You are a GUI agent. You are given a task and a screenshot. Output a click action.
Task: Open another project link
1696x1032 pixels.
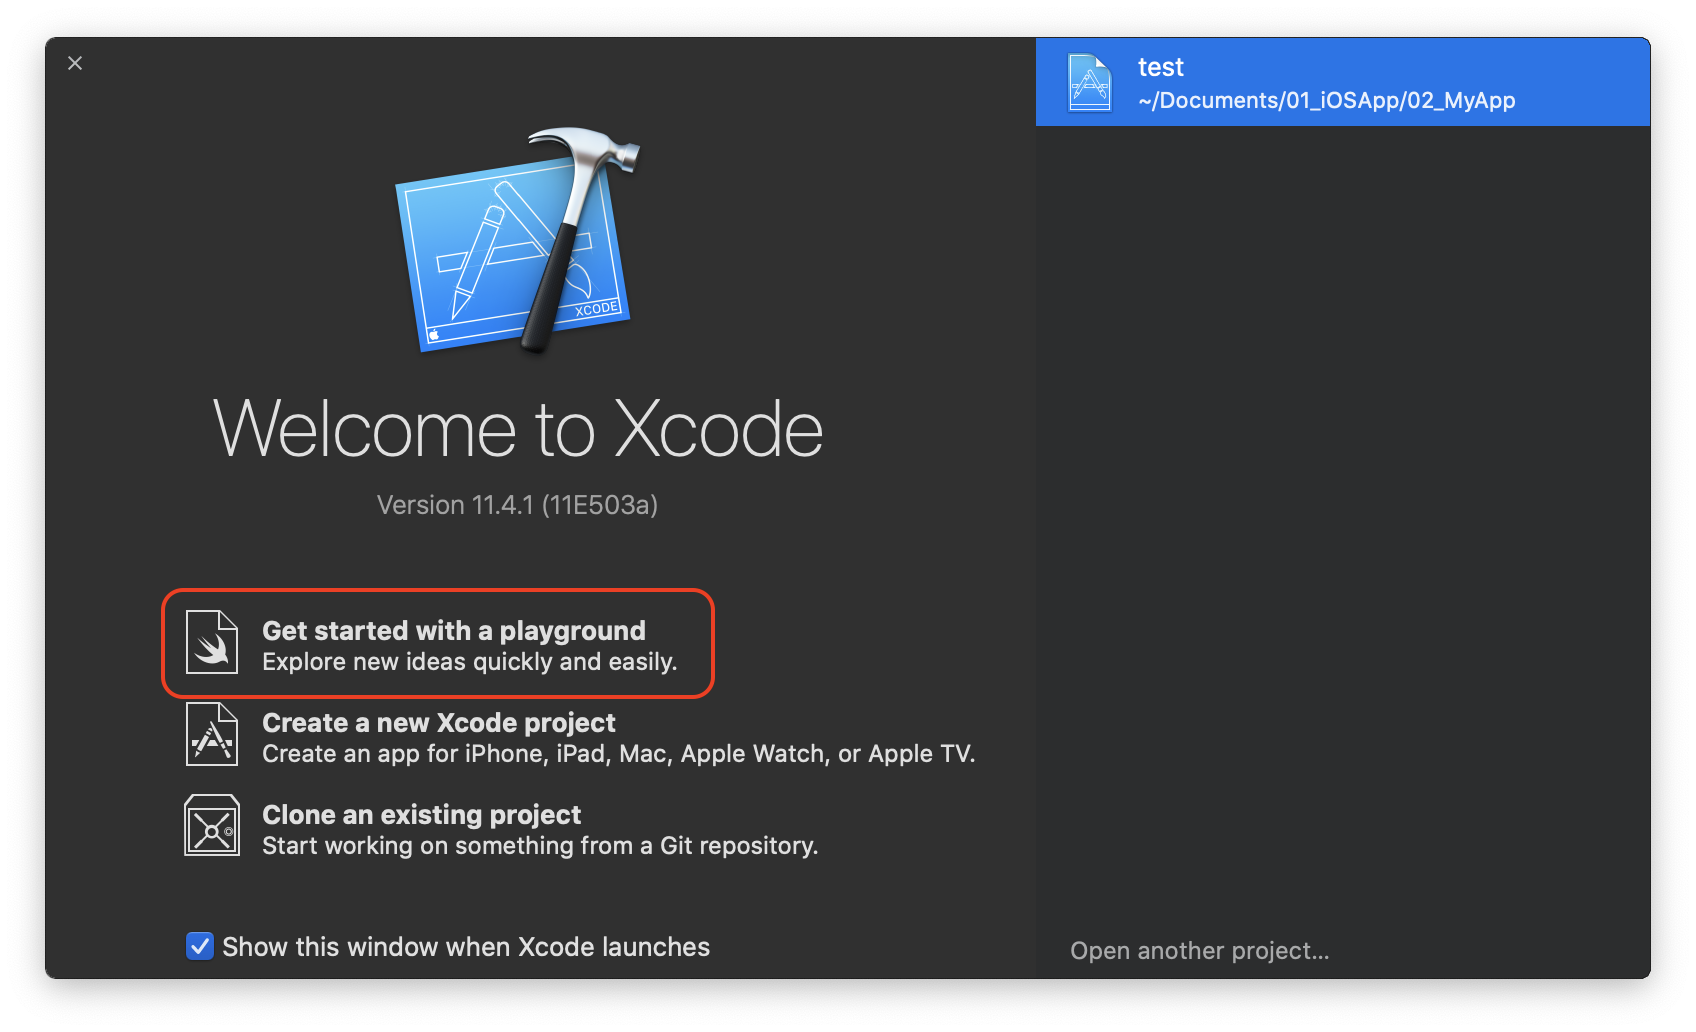[x=1200, y=951]
